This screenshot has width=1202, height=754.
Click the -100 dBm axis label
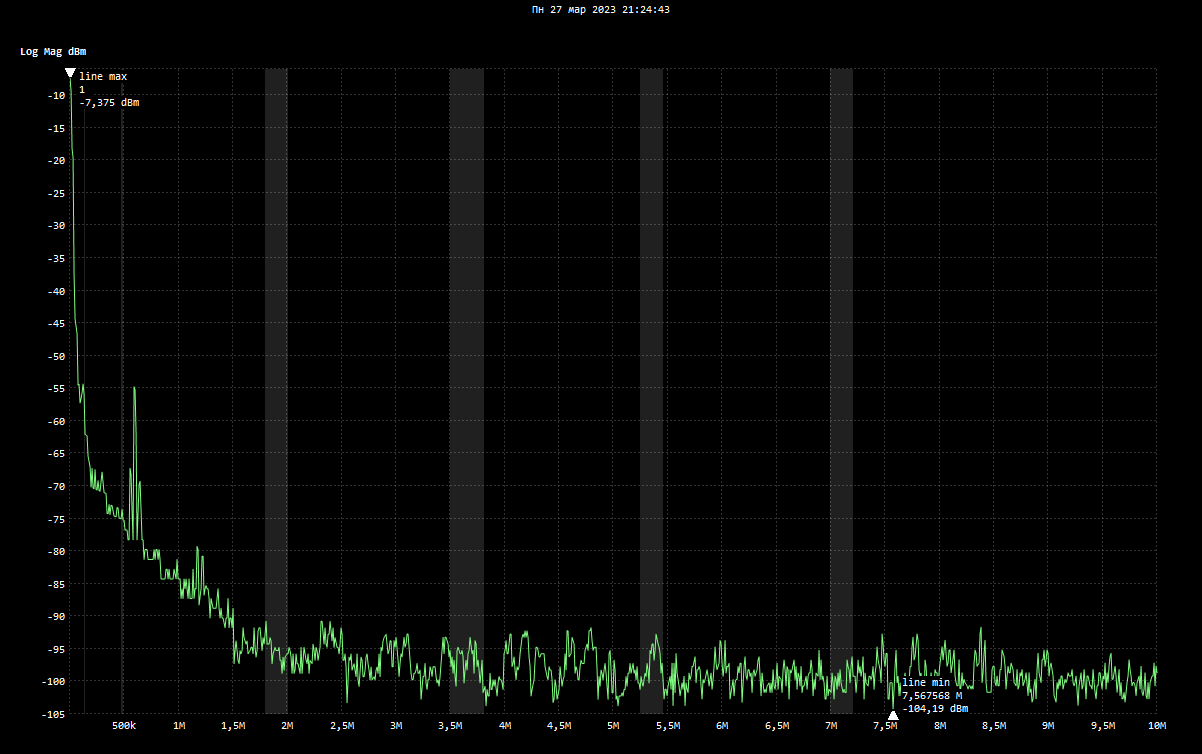52,682
